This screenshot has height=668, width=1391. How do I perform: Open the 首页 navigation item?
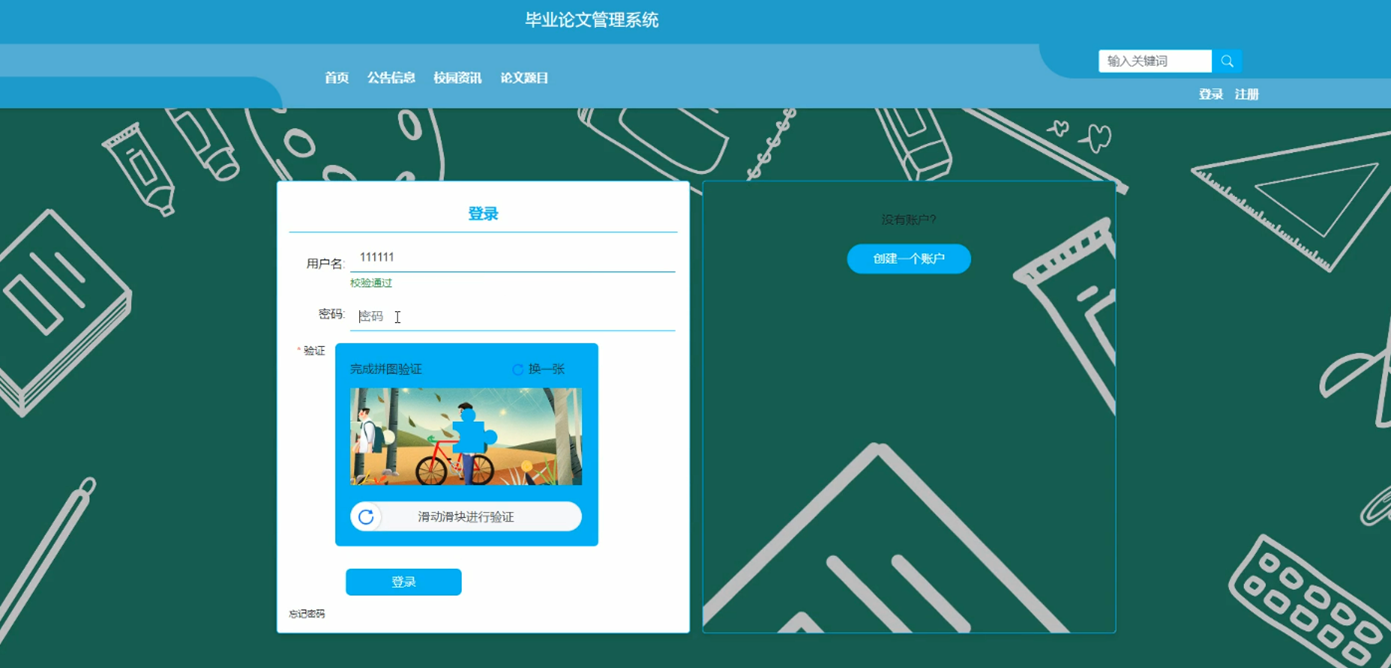click(337, 78)
